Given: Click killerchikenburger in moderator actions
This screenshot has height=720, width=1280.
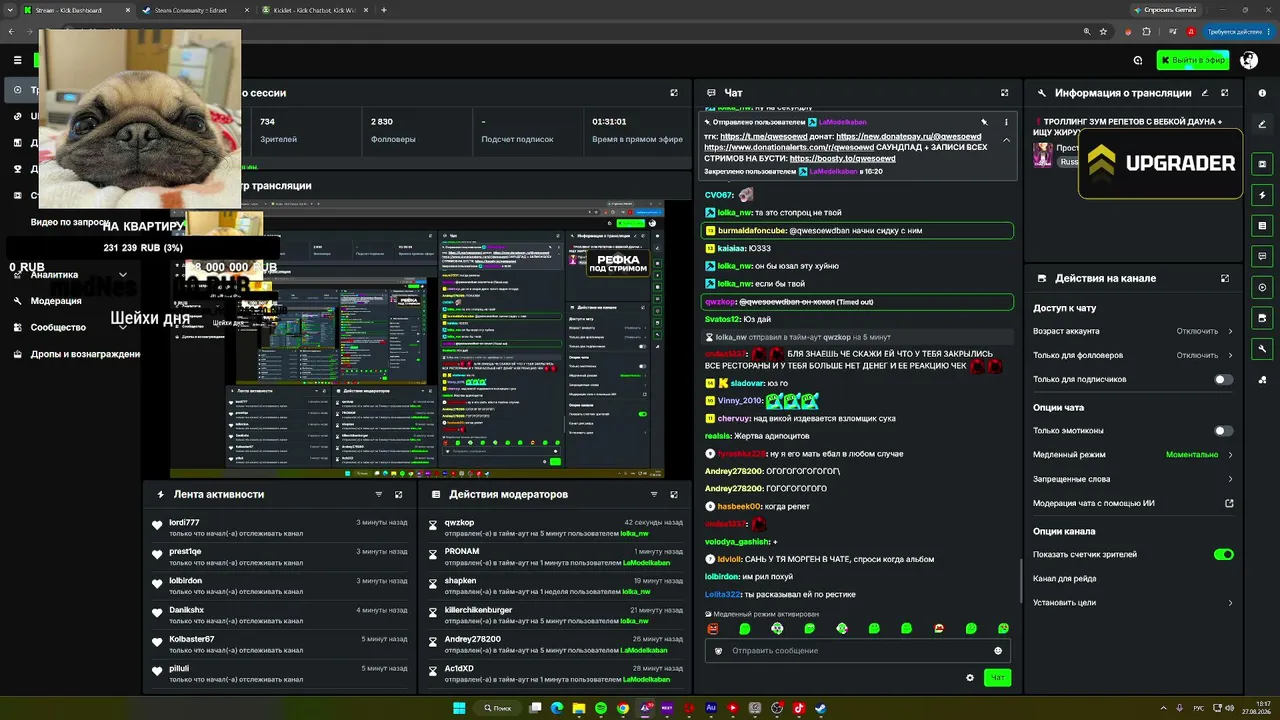Looking at the screenshot, I should coord(478,610).
